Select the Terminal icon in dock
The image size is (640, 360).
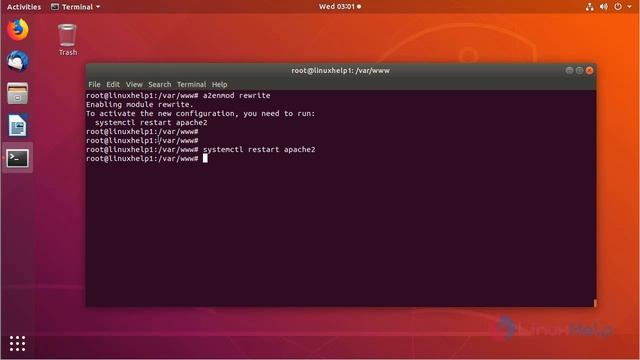point(18,158)
